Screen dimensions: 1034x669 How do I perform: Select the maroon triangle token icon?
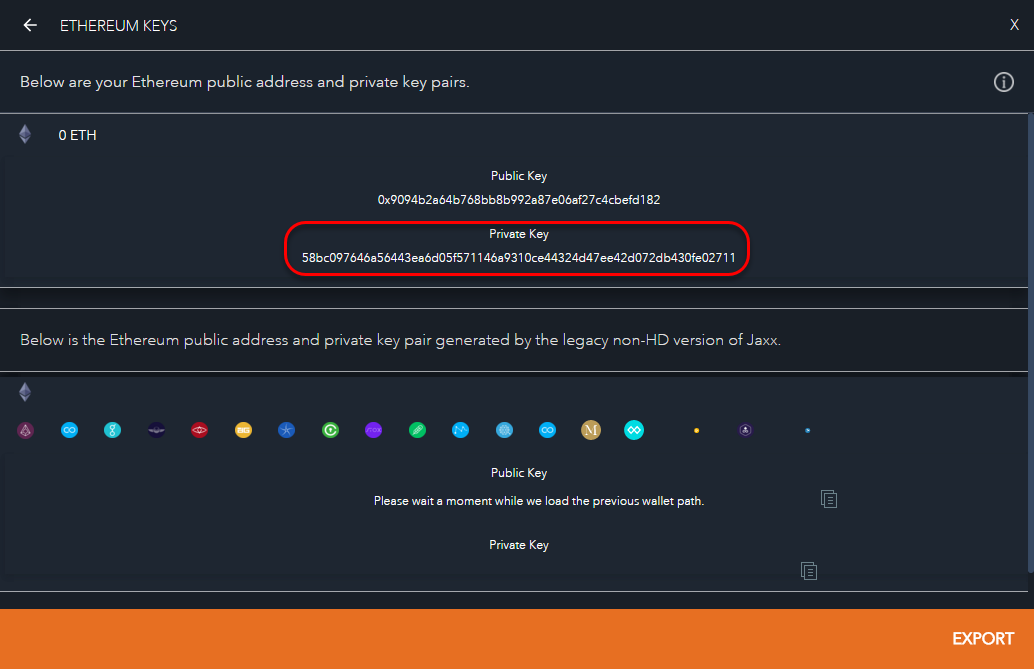[26, 430]
